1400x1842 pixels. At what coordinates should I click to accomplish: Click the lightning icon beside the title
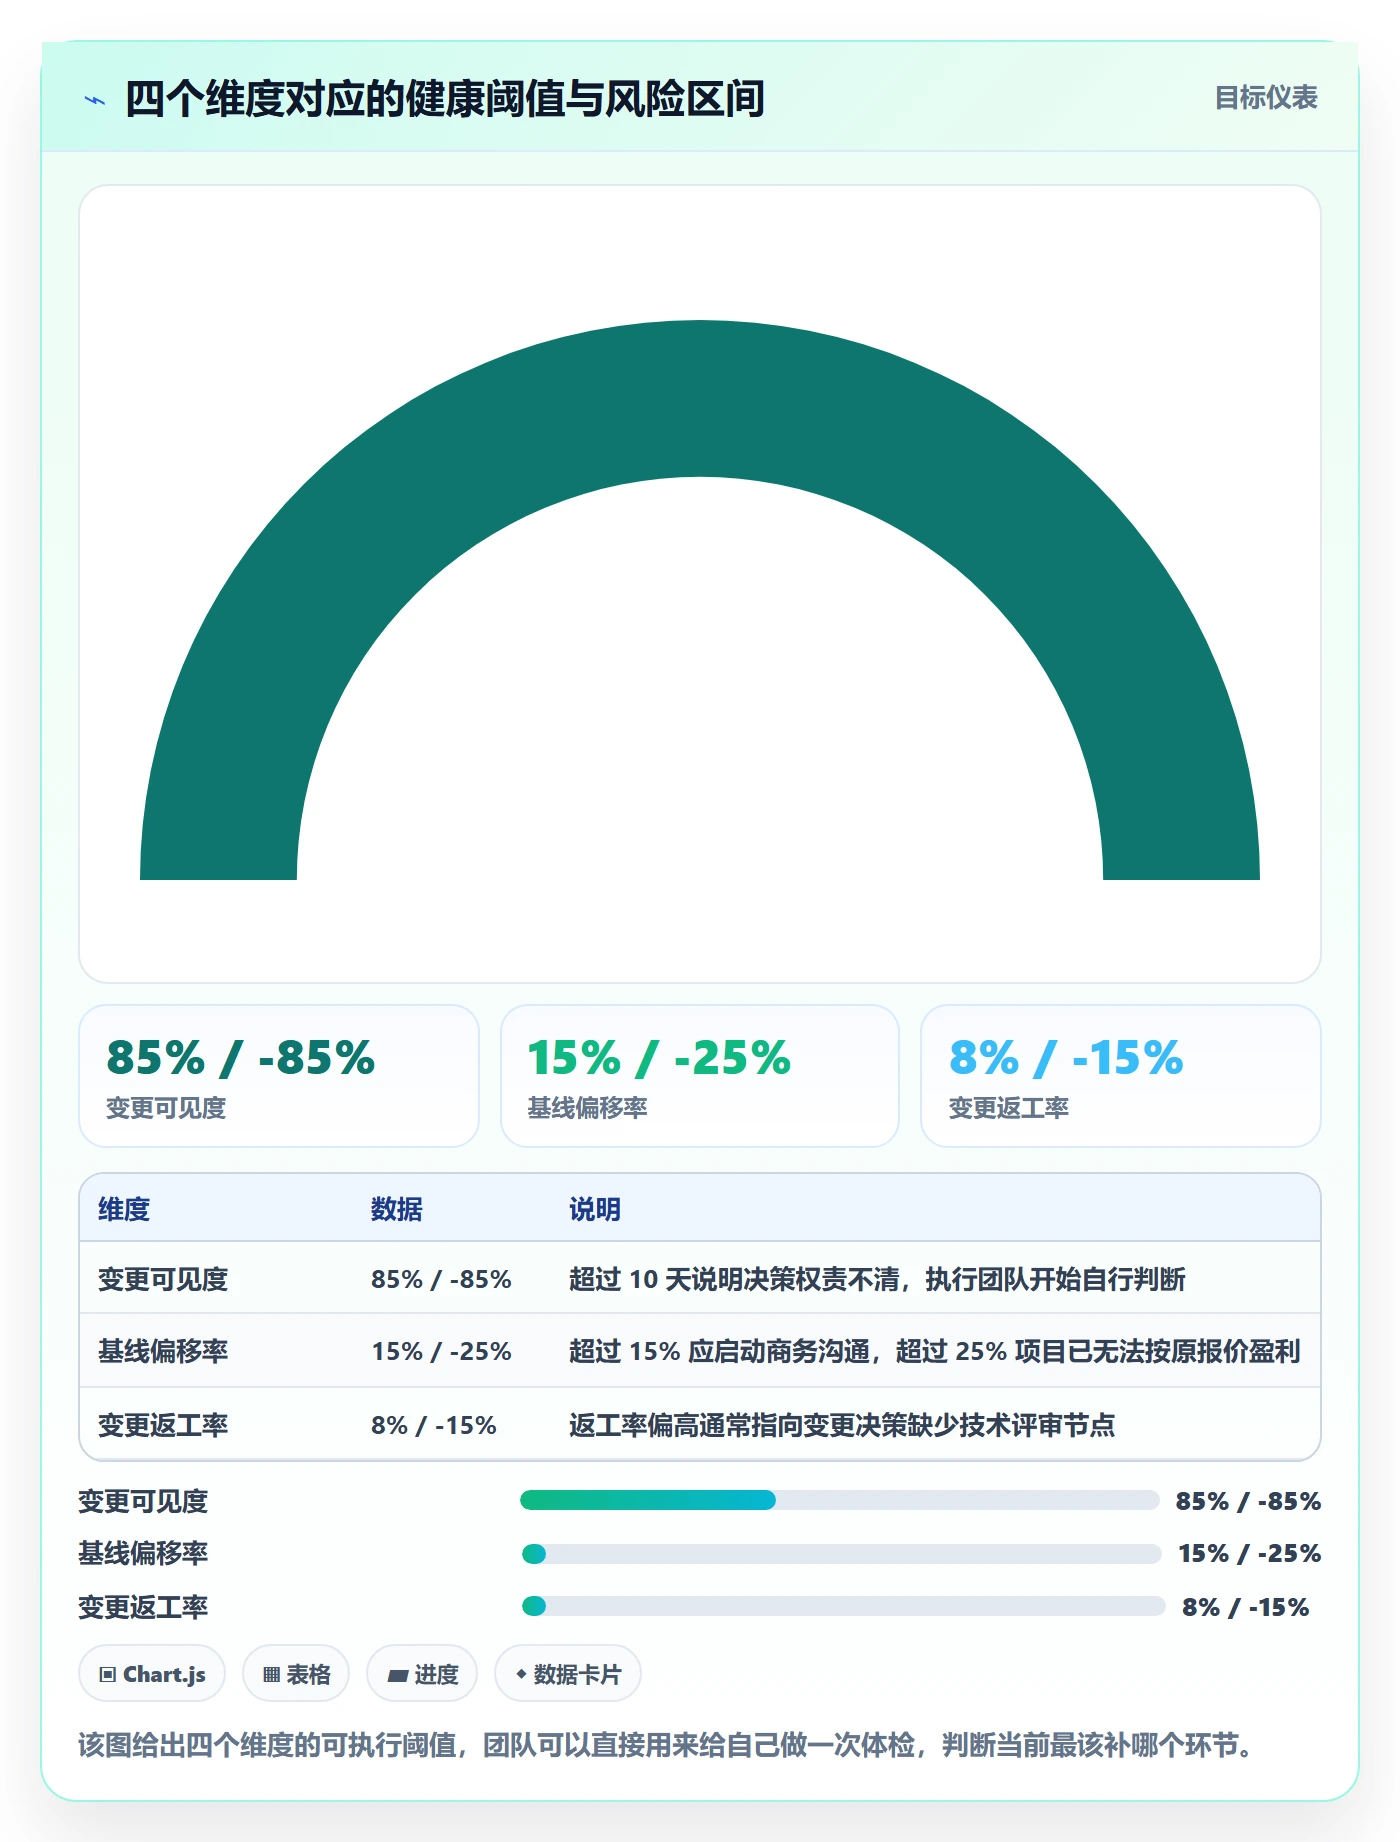click(95, 100)
